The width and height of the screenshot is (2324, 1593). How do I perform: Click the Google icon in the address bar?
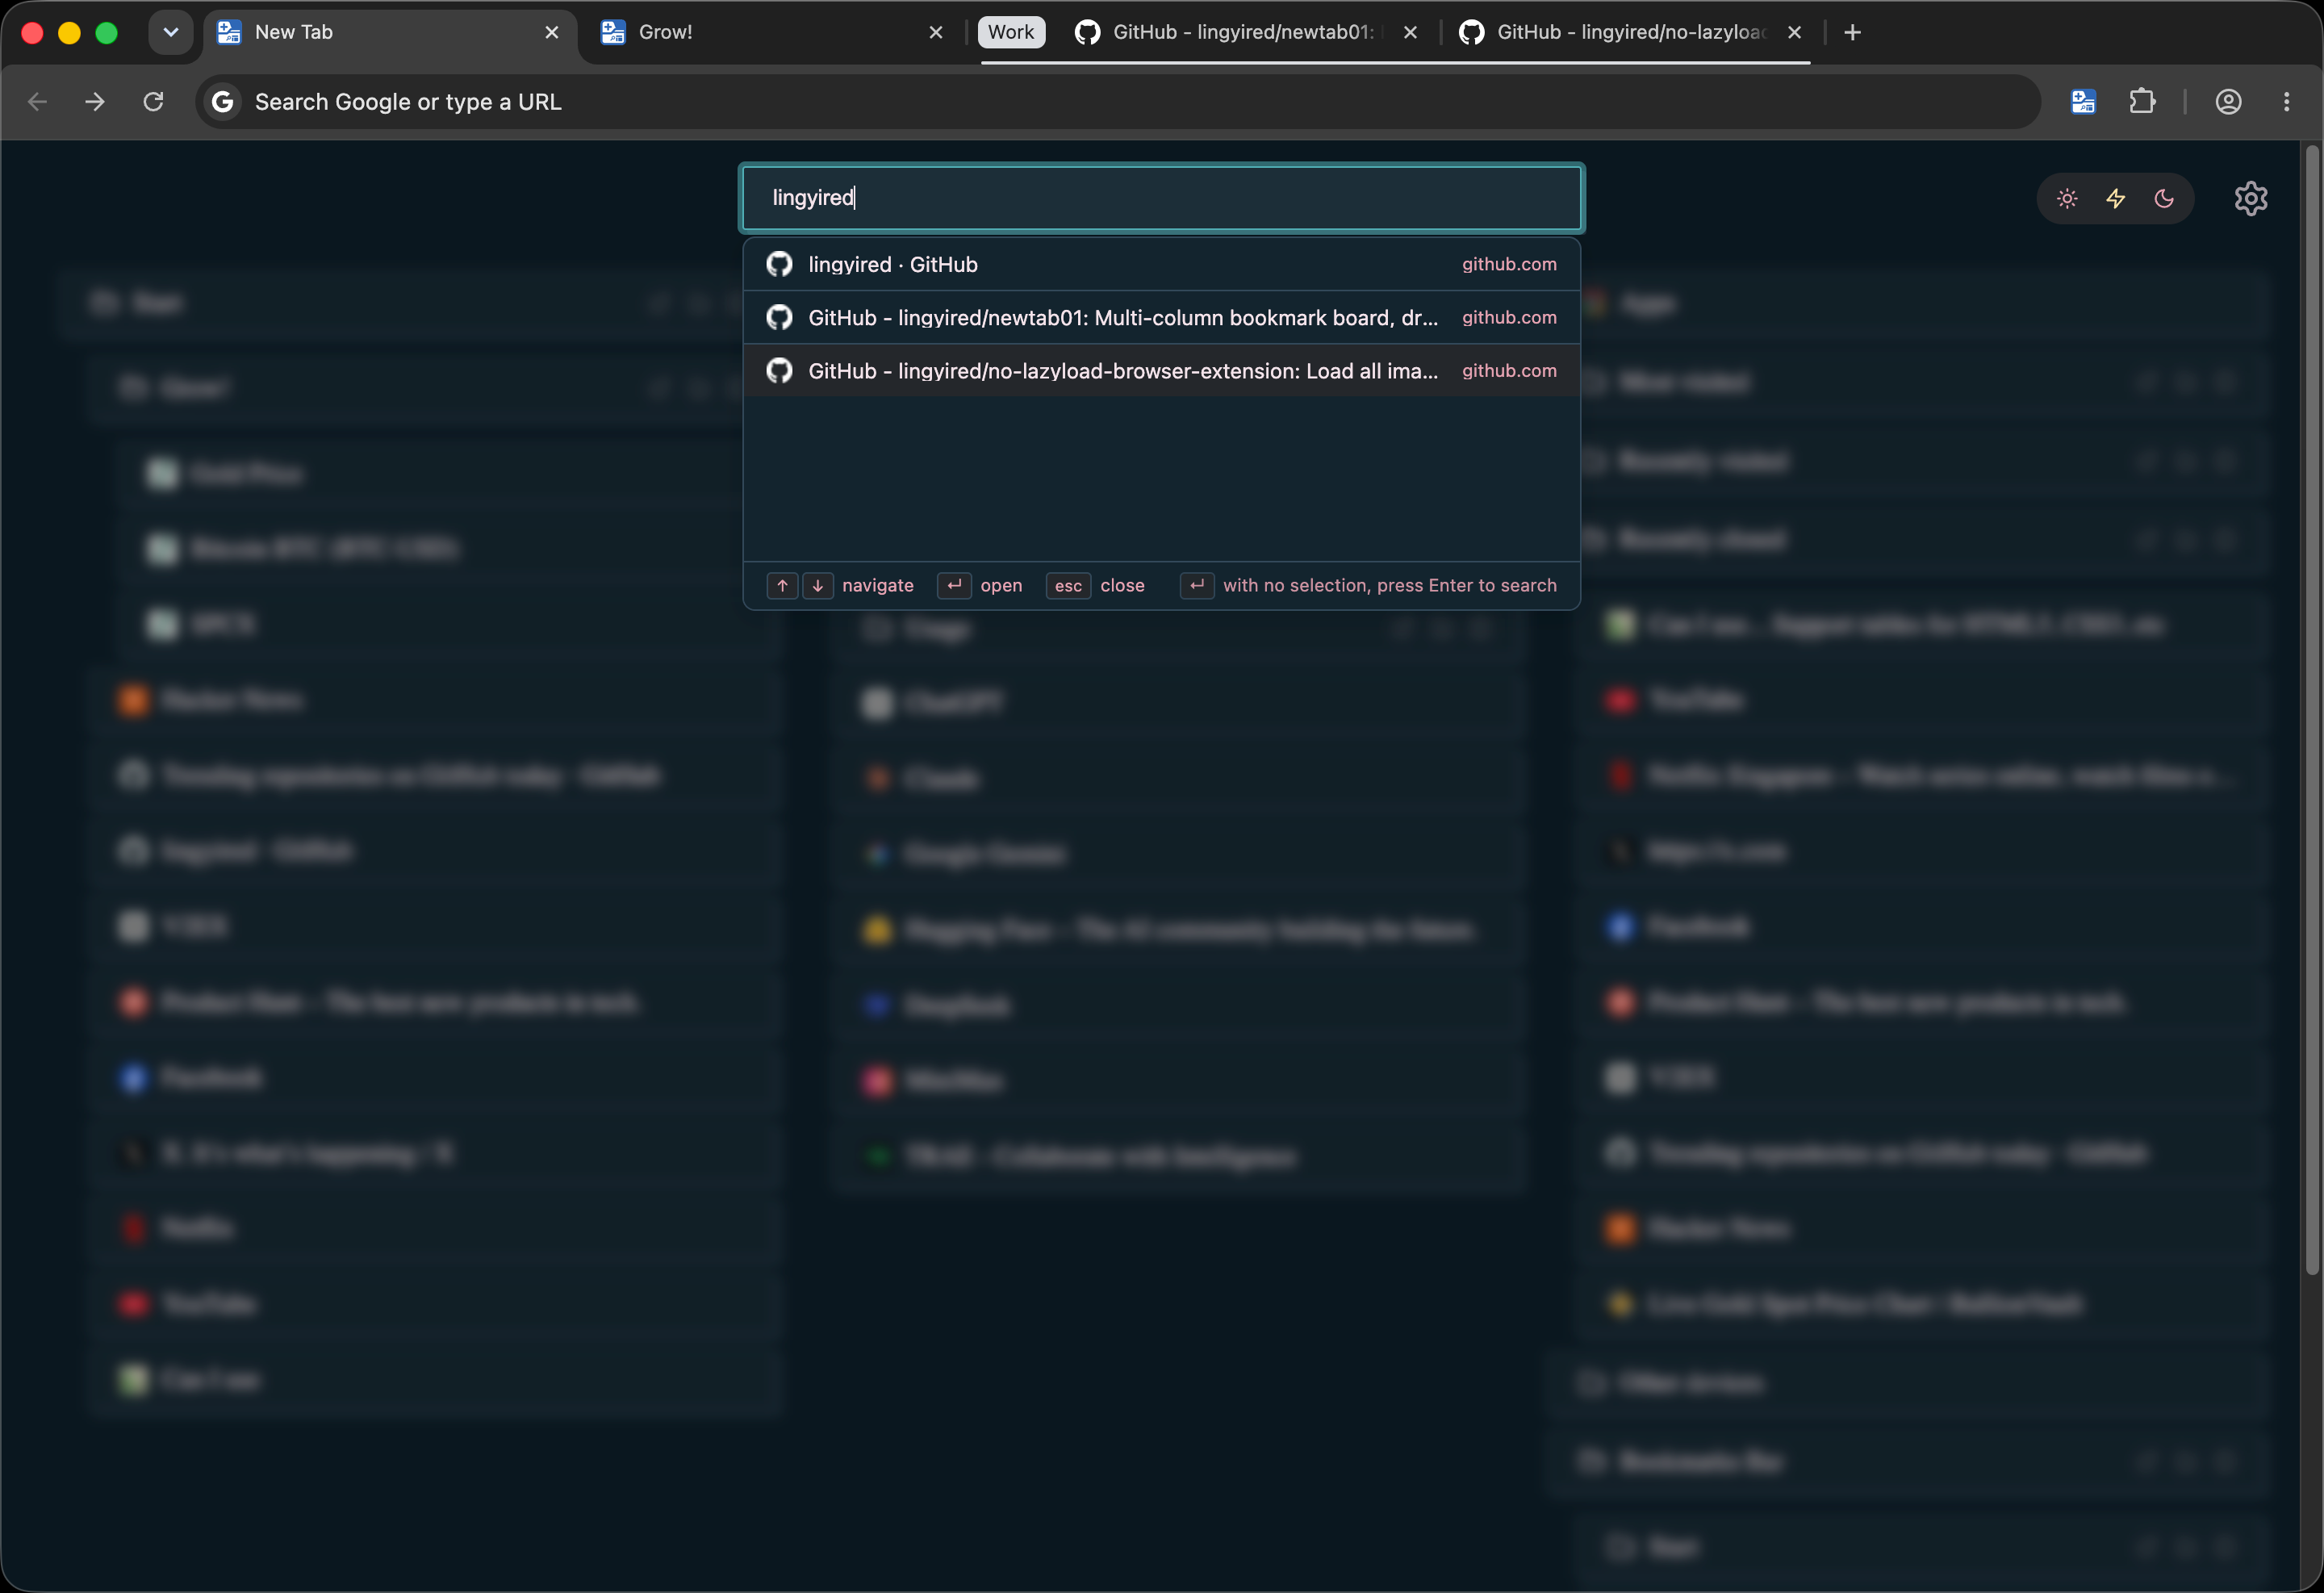pyautogui.click(x=223, y=102)
